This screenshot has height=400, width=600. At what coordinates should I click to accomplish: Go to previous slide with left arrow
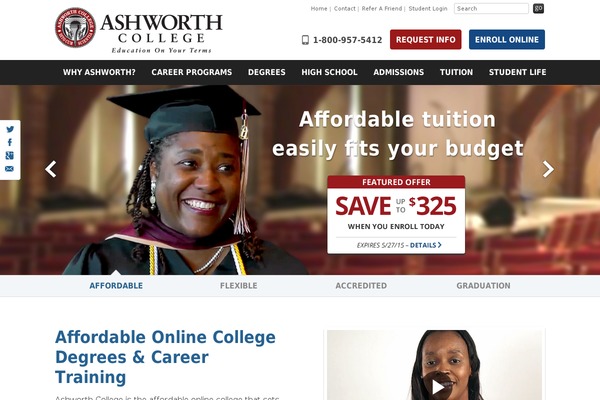51,169
